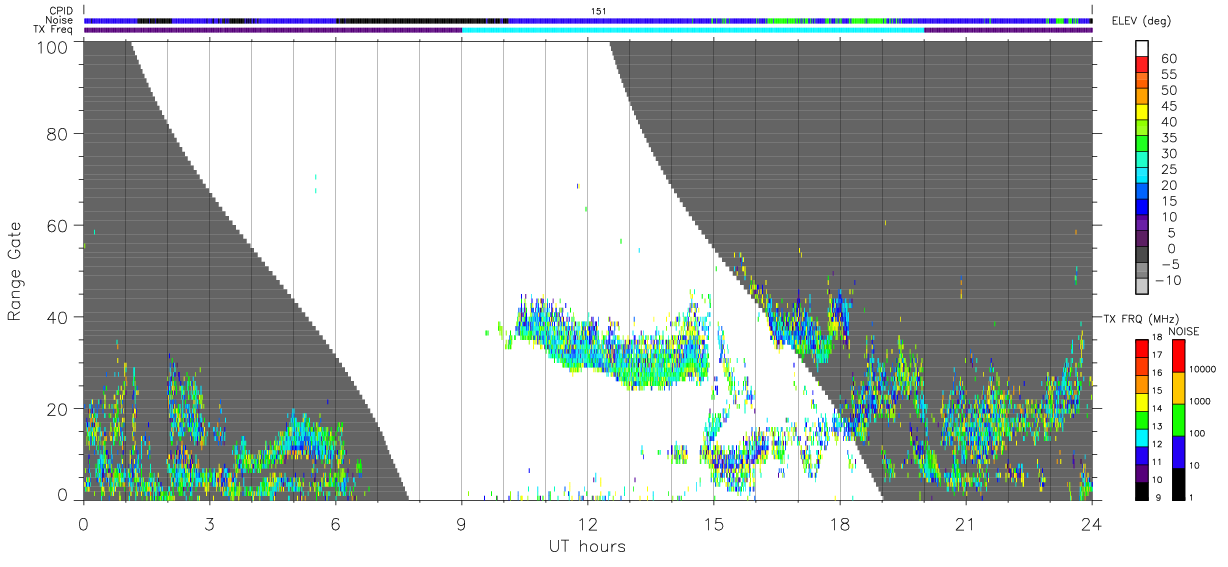Click the CPID value 151
Image resolution: width=1228 pixels, height=567 pixels.
599,10
